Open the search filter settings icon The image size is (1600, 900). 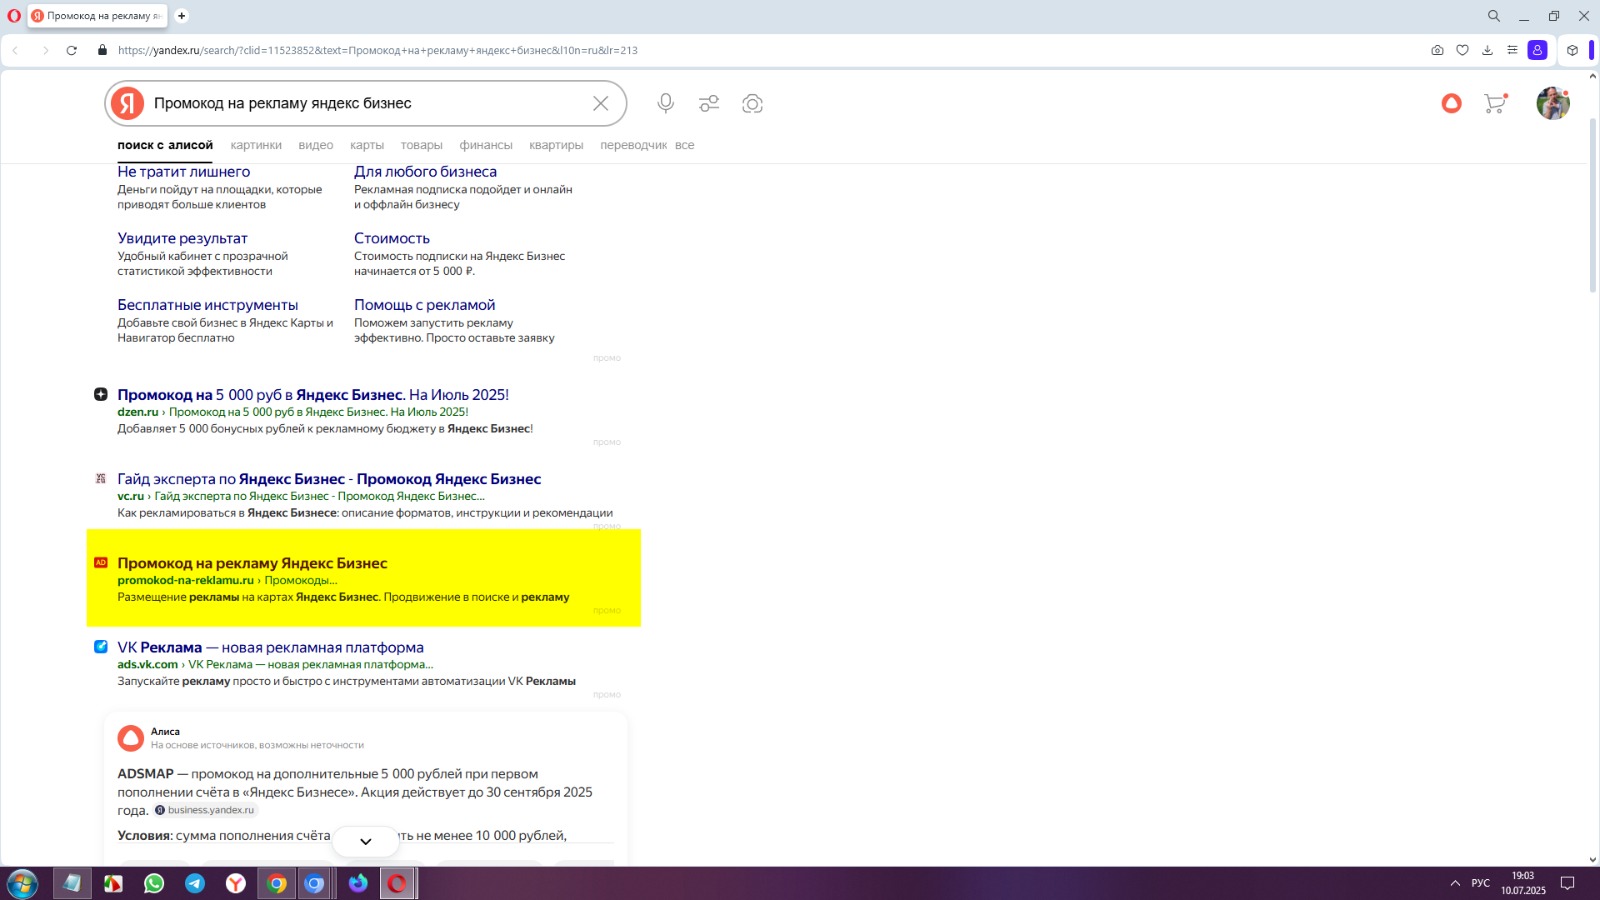[709, 103]
